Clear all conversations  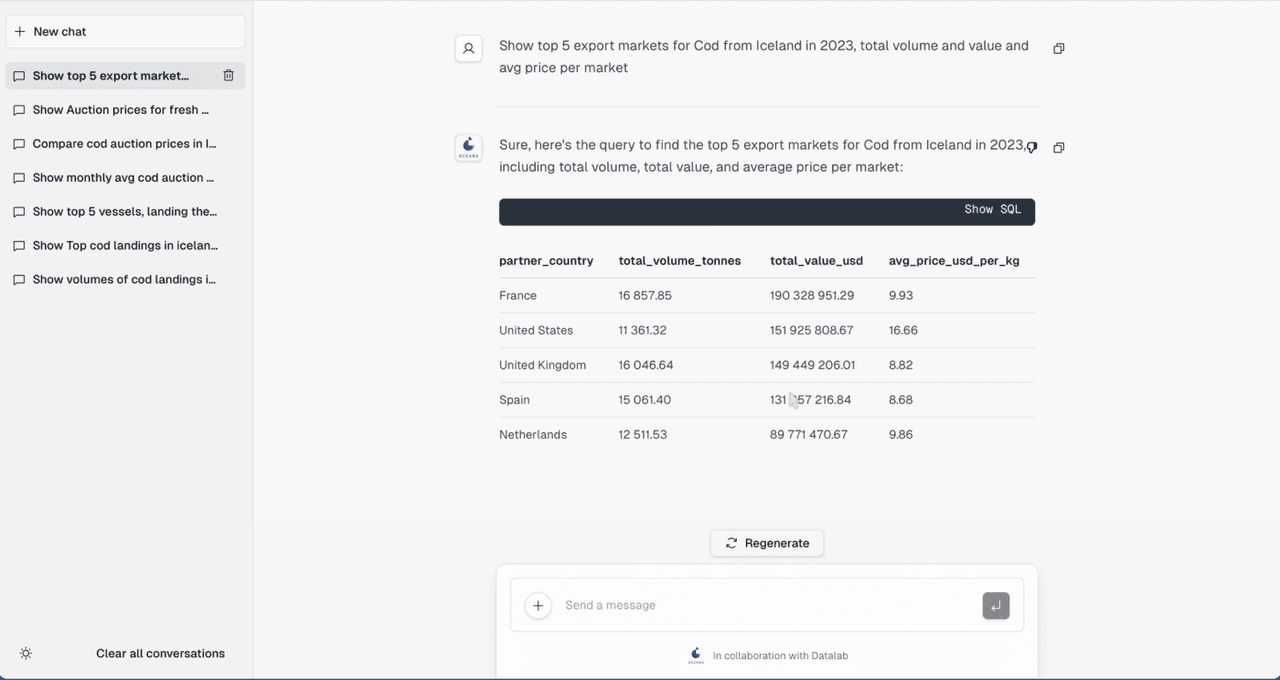pos(160,654)
